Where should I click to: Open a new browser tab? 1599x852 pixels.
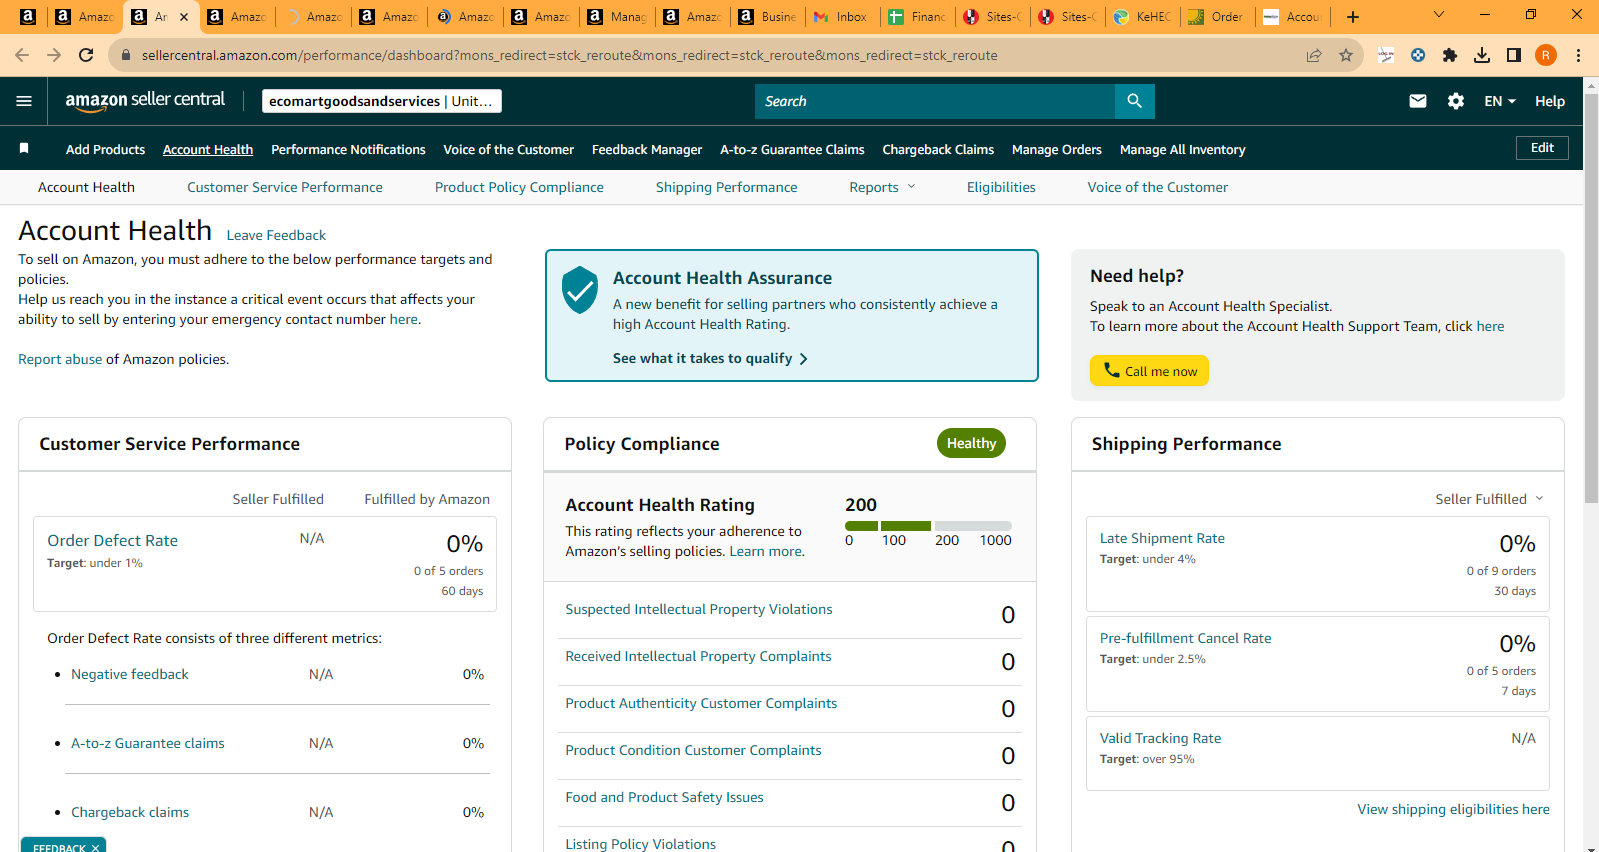[1353, 16]
